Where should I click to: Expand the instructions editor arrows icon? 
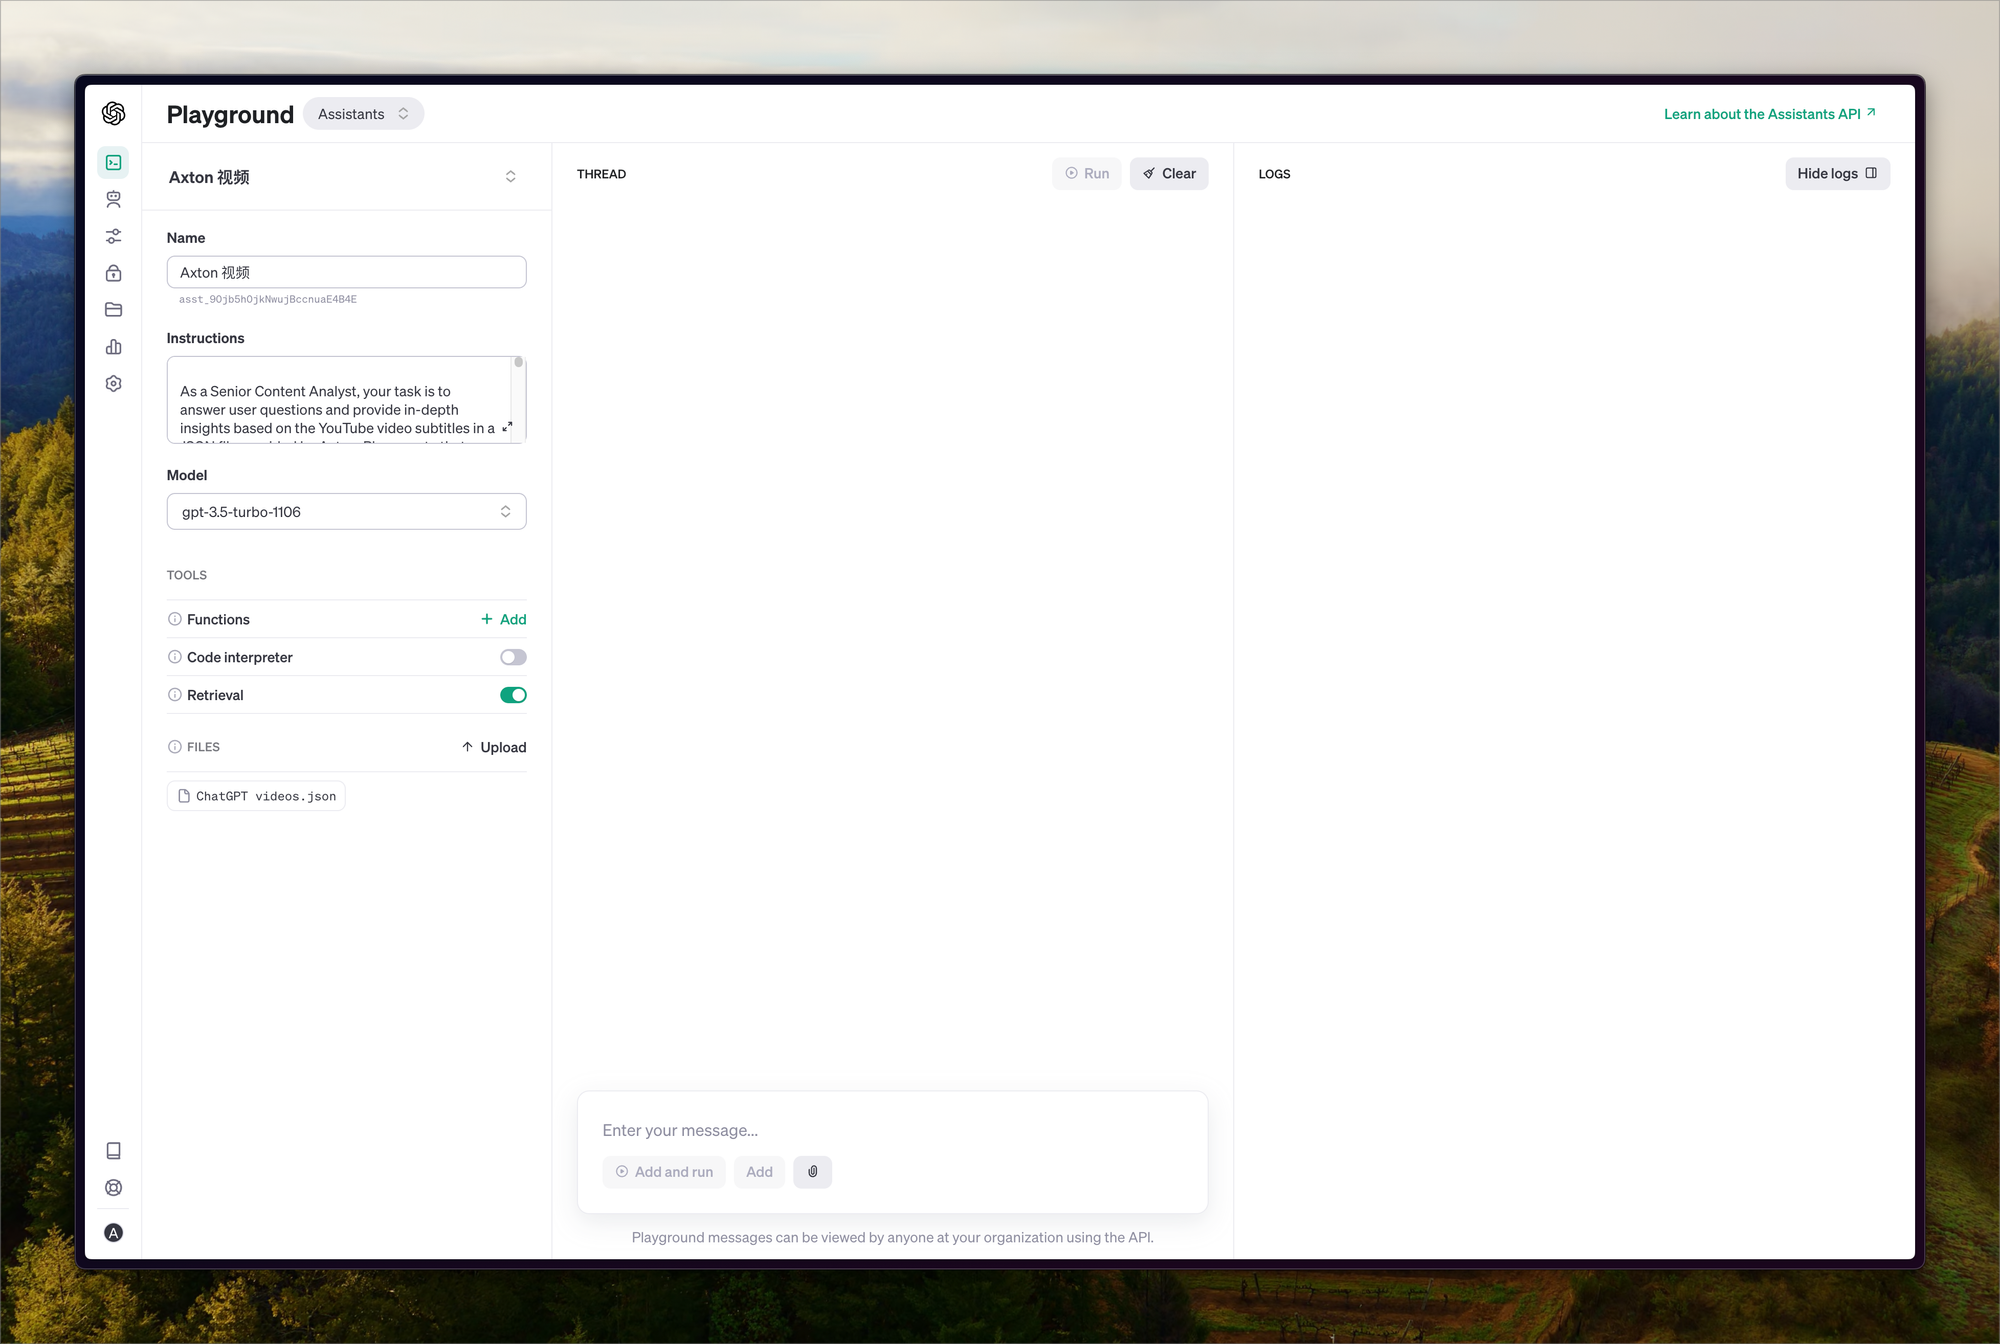tap(507, 427)
